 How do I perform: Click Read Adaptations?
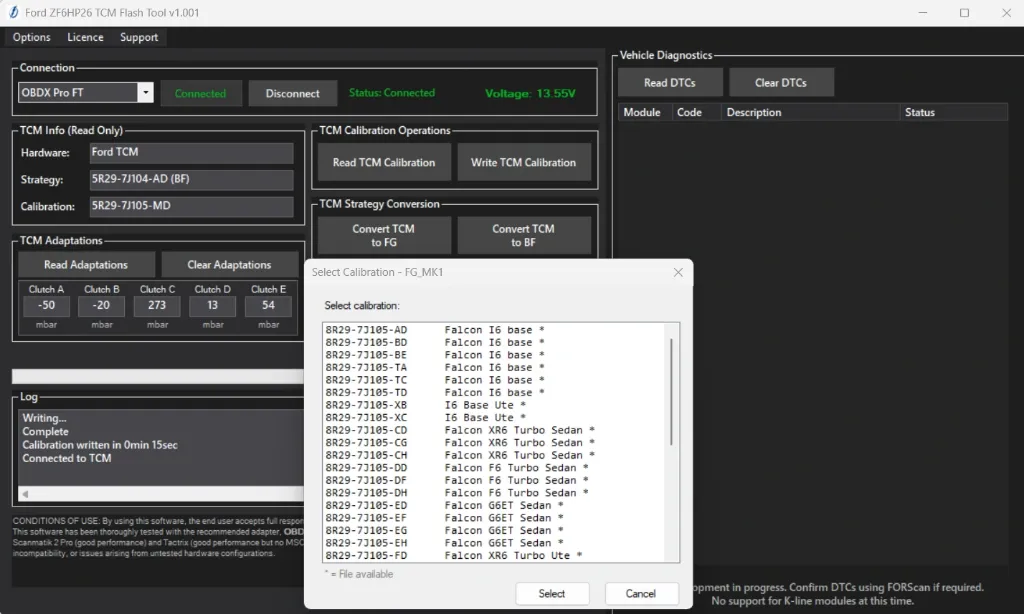tap(86, 264)
